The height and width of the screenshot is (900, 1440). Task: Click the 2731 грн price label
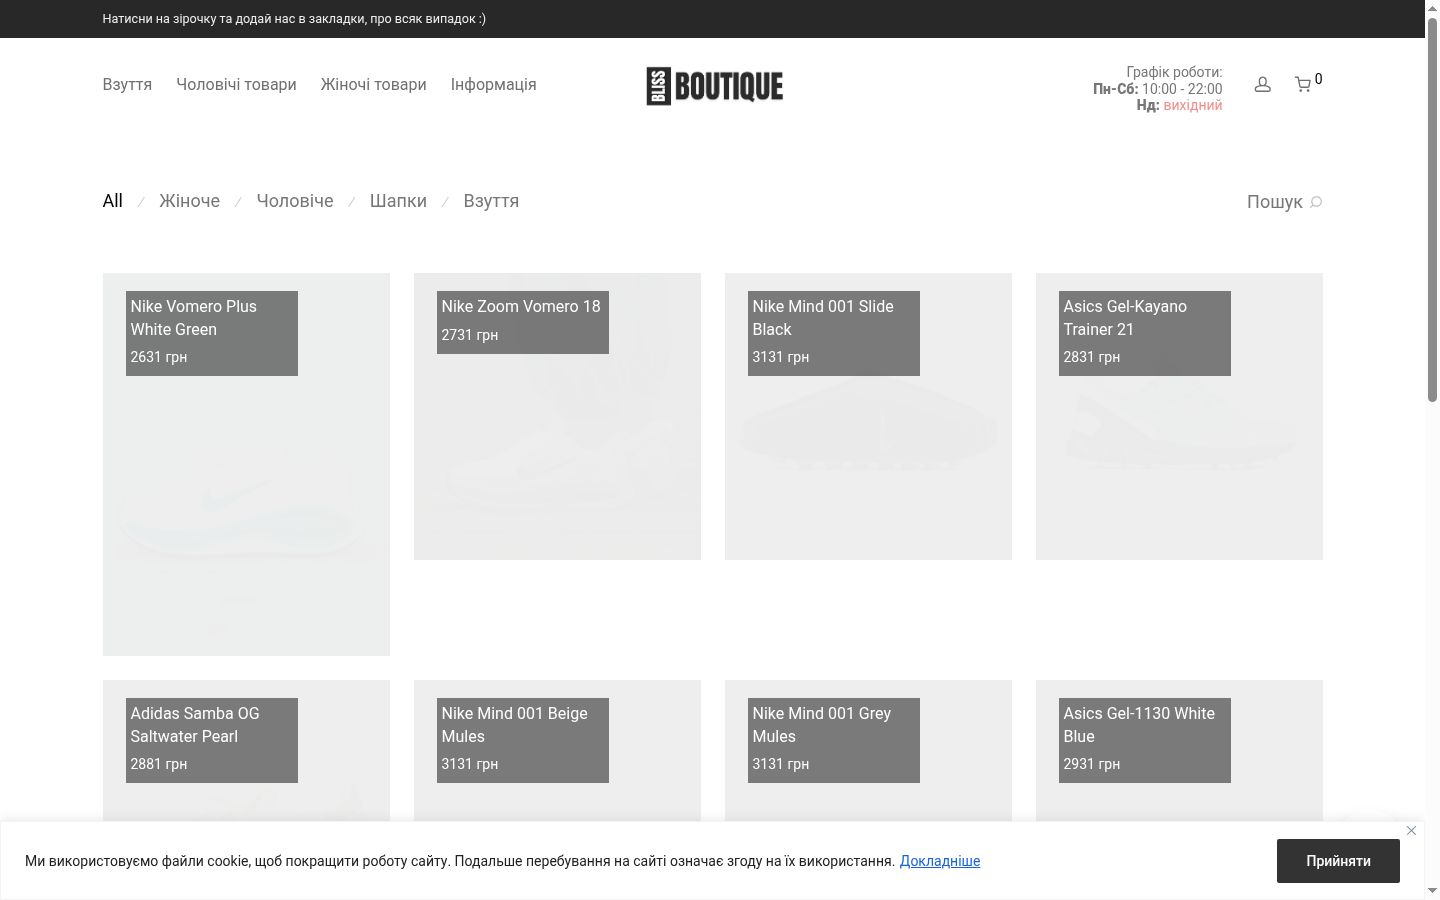pyautogui.click(x=470, y=335)
